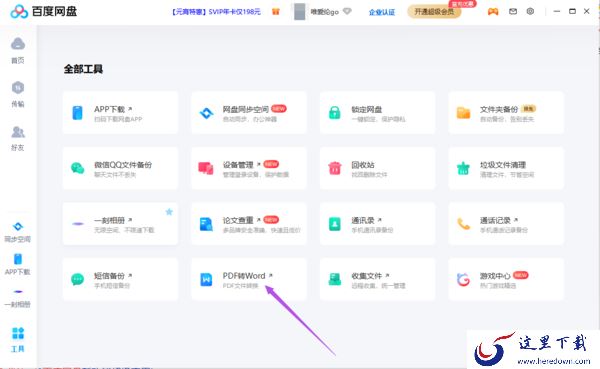Click the username in the title bar

324,12
